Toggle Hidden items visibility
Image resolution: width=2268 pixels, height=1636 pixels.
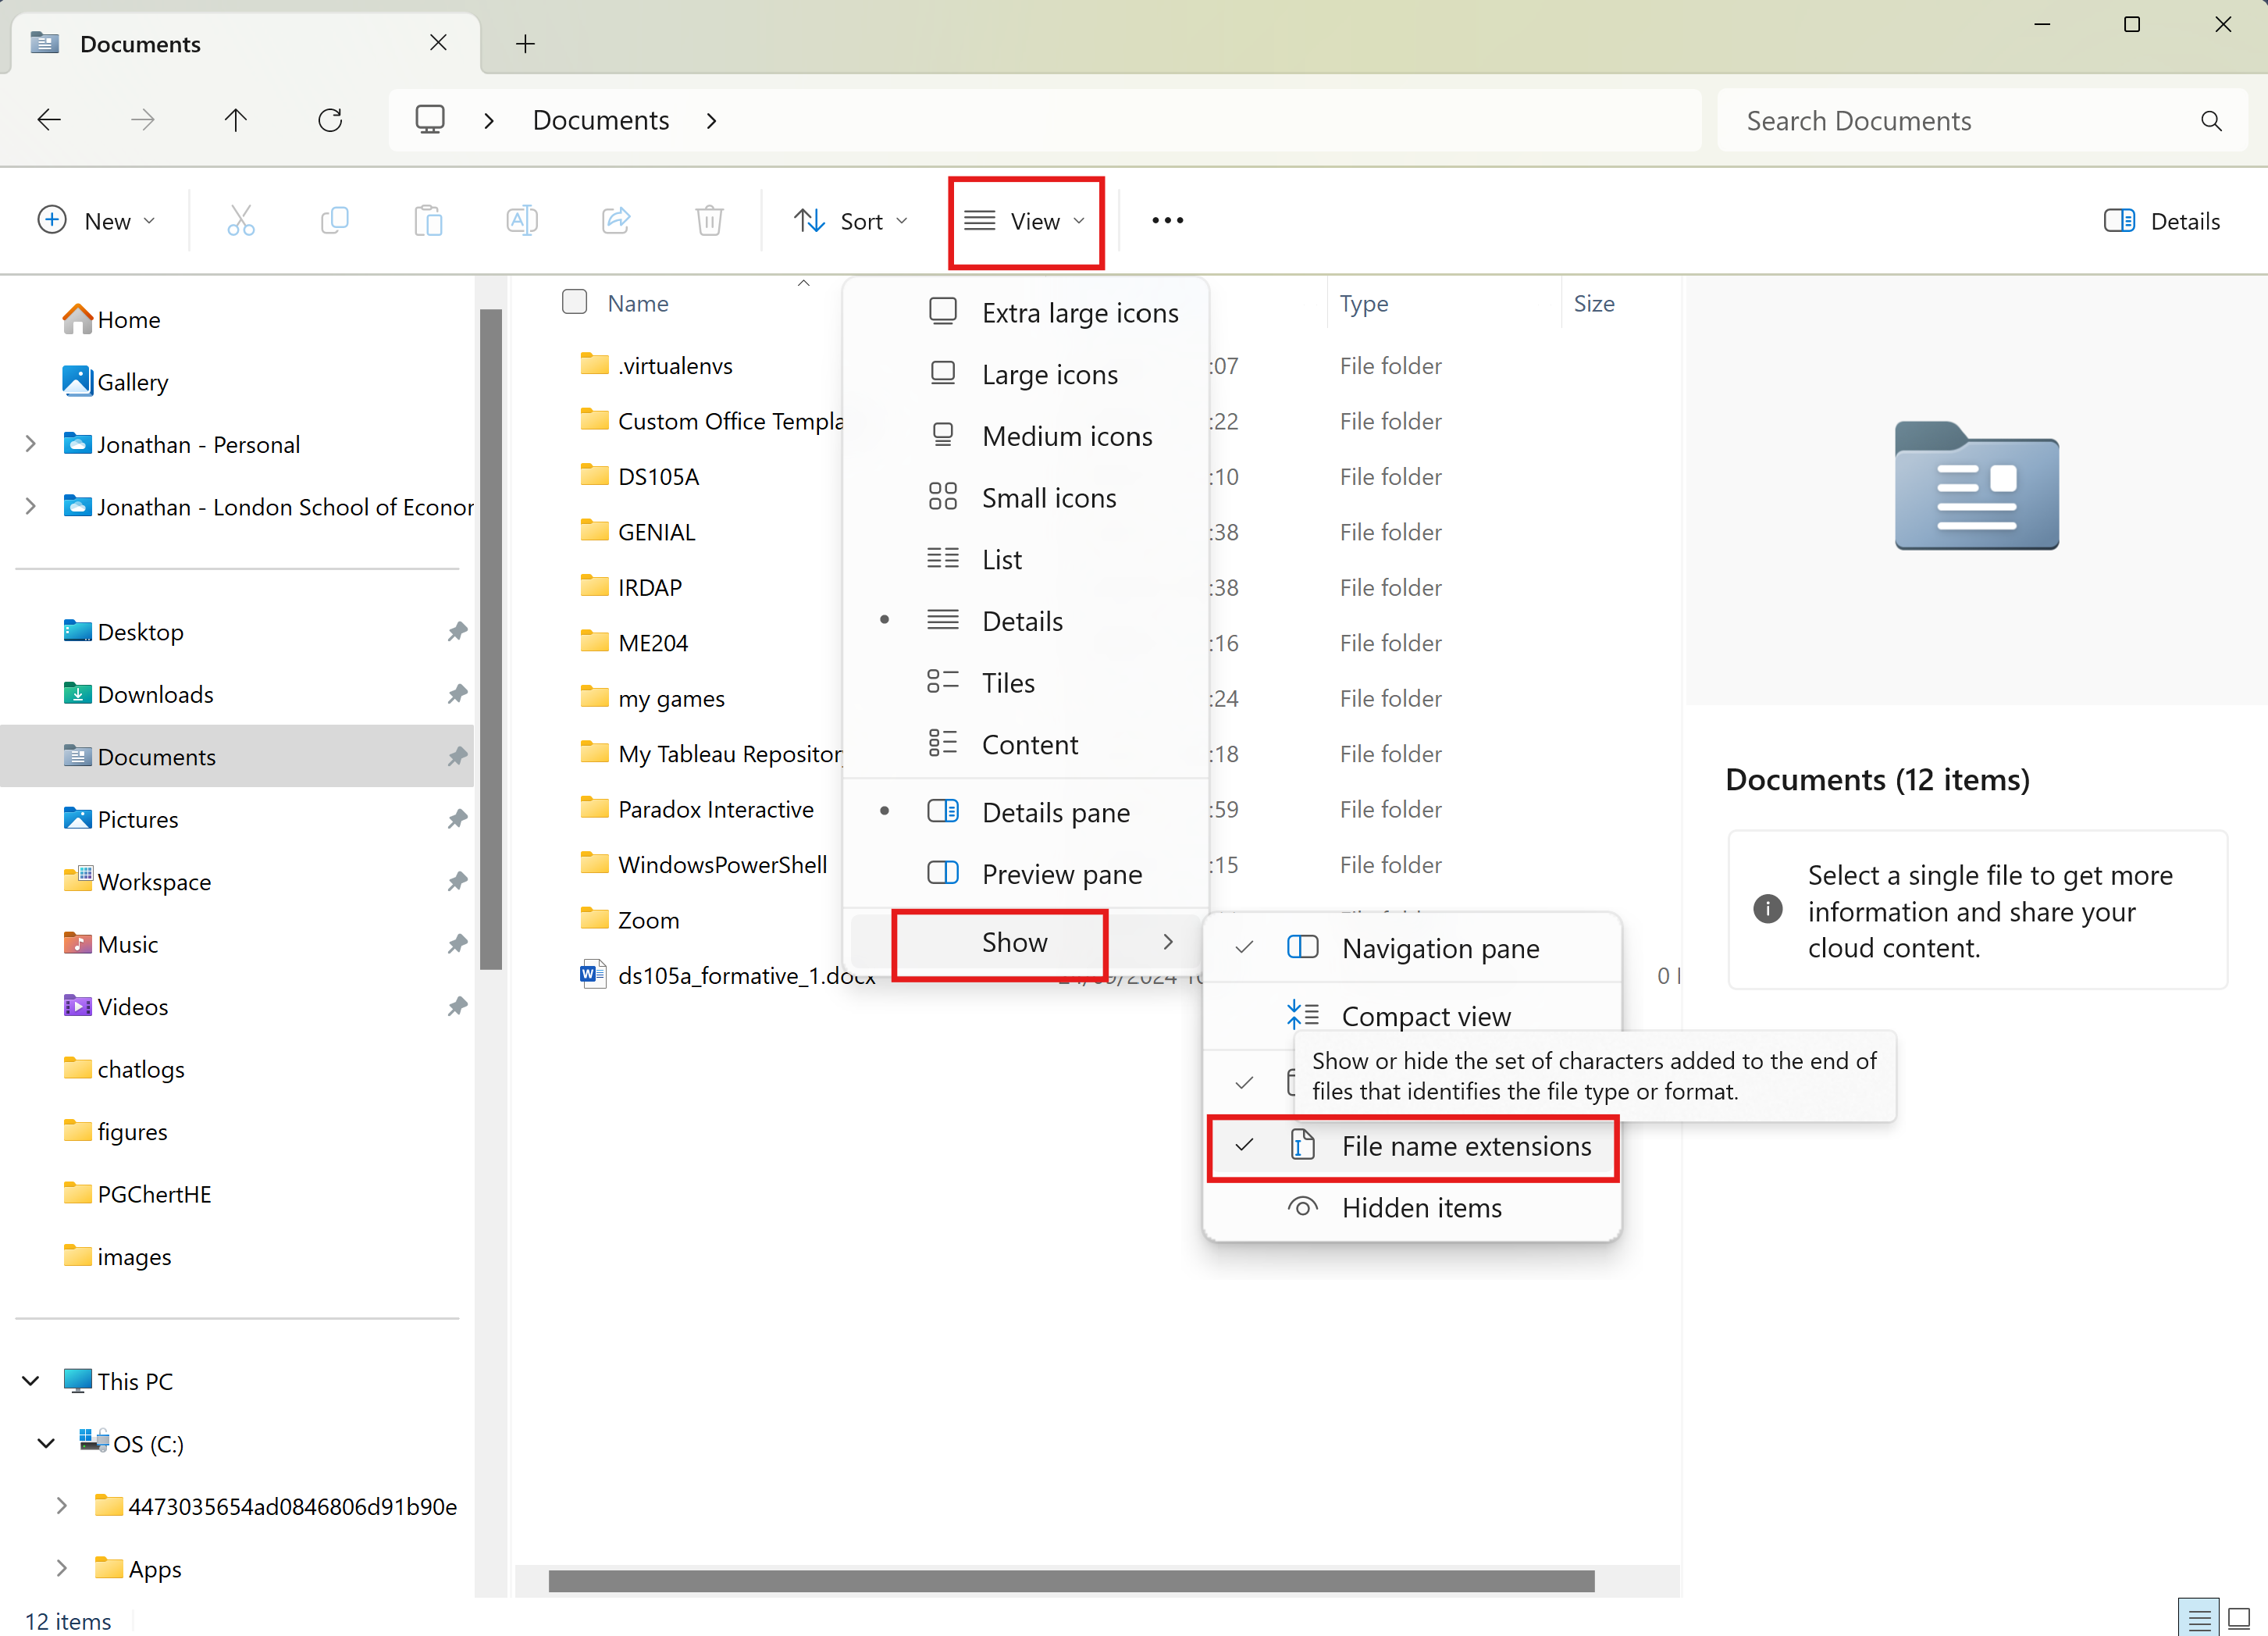click(1413, 1208)
